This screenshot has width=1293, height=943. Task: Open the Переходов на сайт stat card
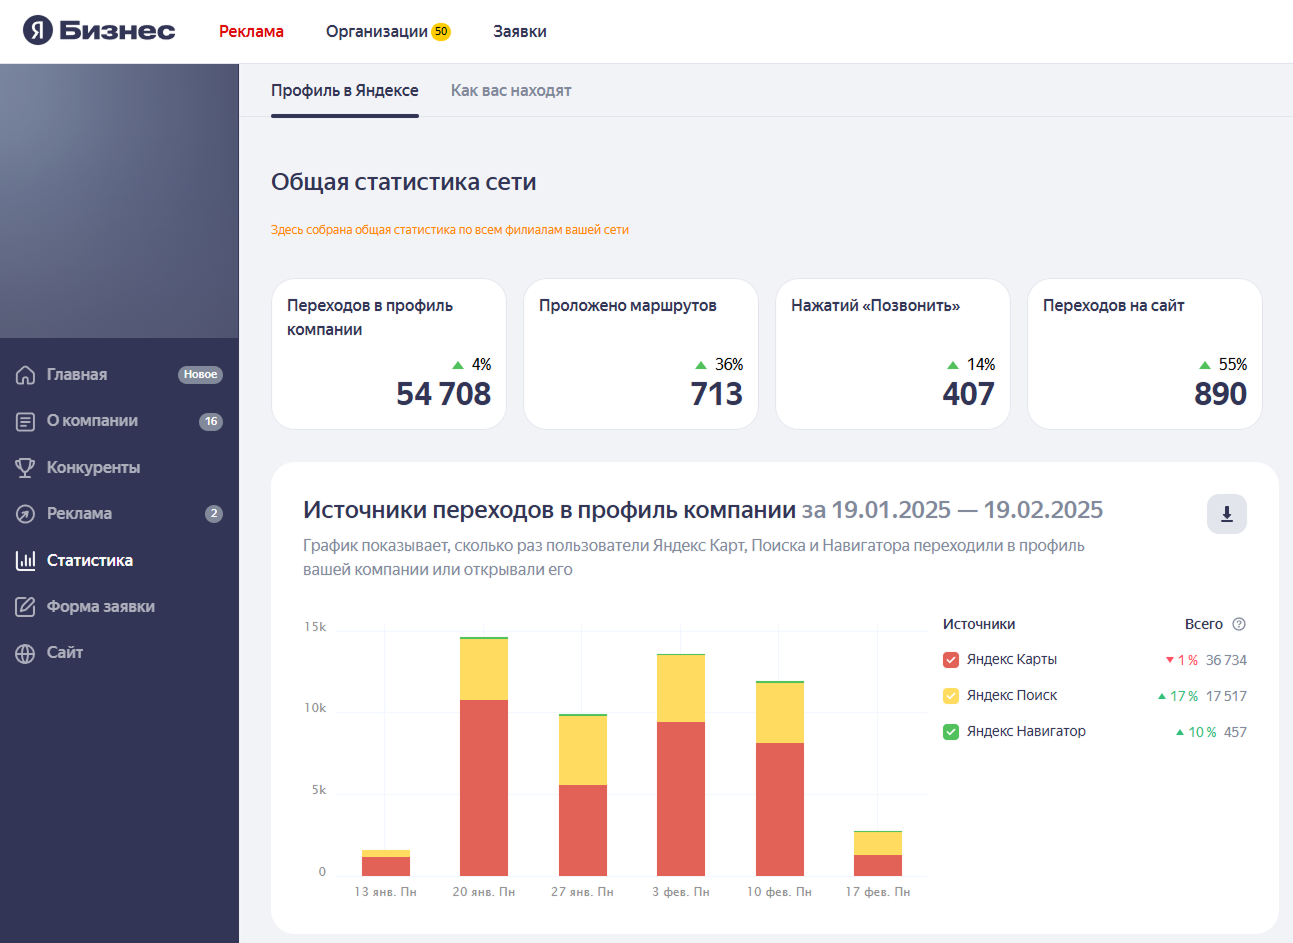pos(1145,354)
